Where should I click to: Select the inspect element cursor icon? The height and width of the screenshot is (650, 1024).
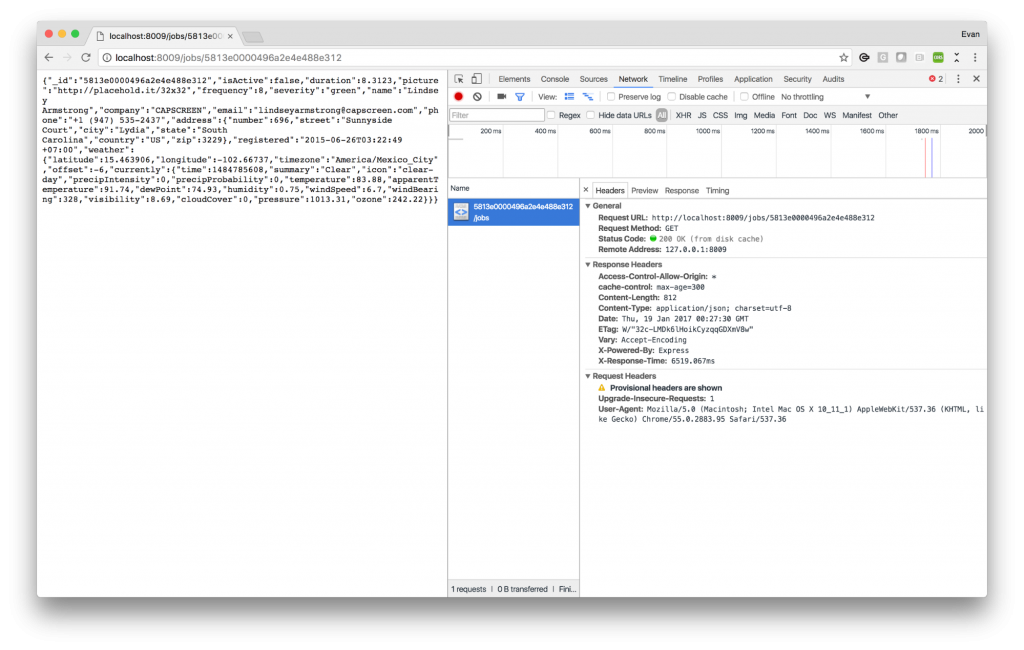(x=458, y=78)
